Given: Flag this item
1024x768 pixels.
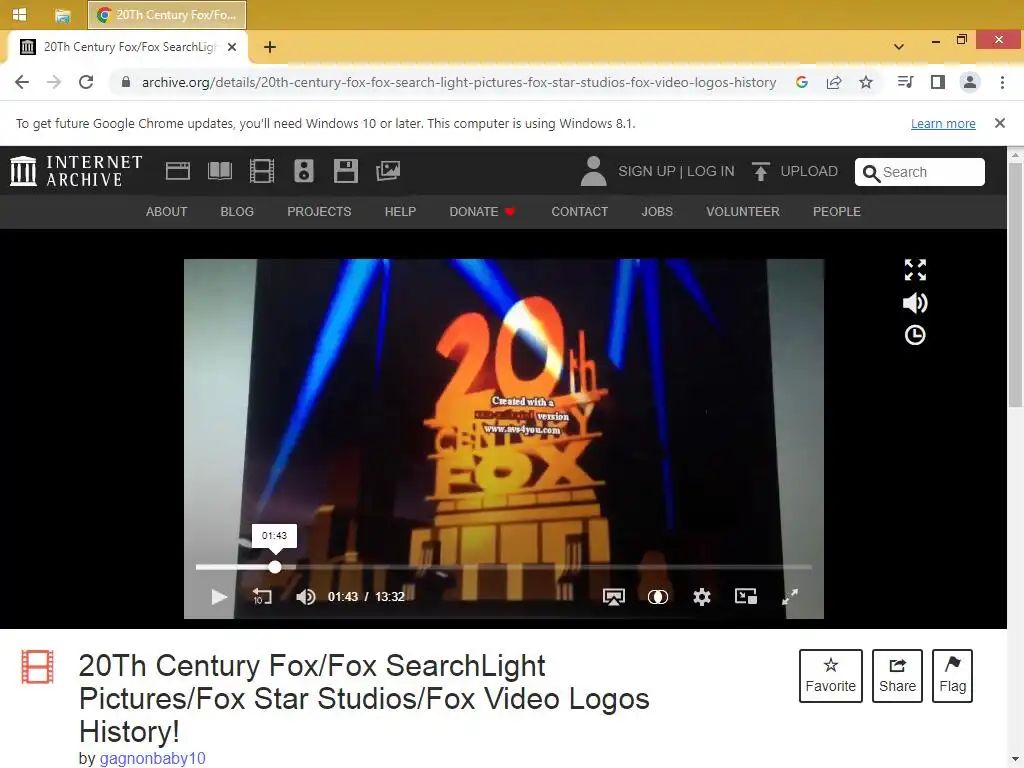Looking at the screenshot, I should 952,676.
